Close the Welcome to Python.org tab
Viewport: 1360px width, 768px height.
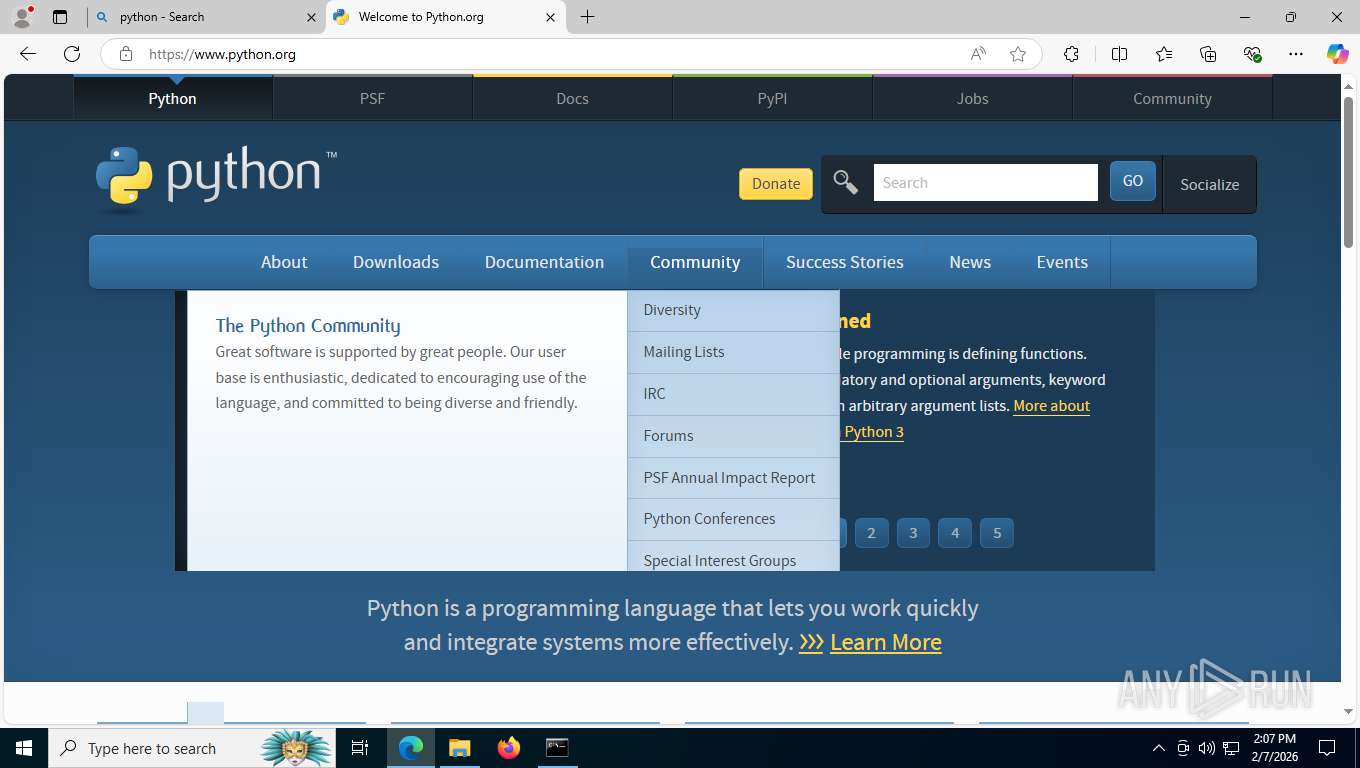coord(550,17)
